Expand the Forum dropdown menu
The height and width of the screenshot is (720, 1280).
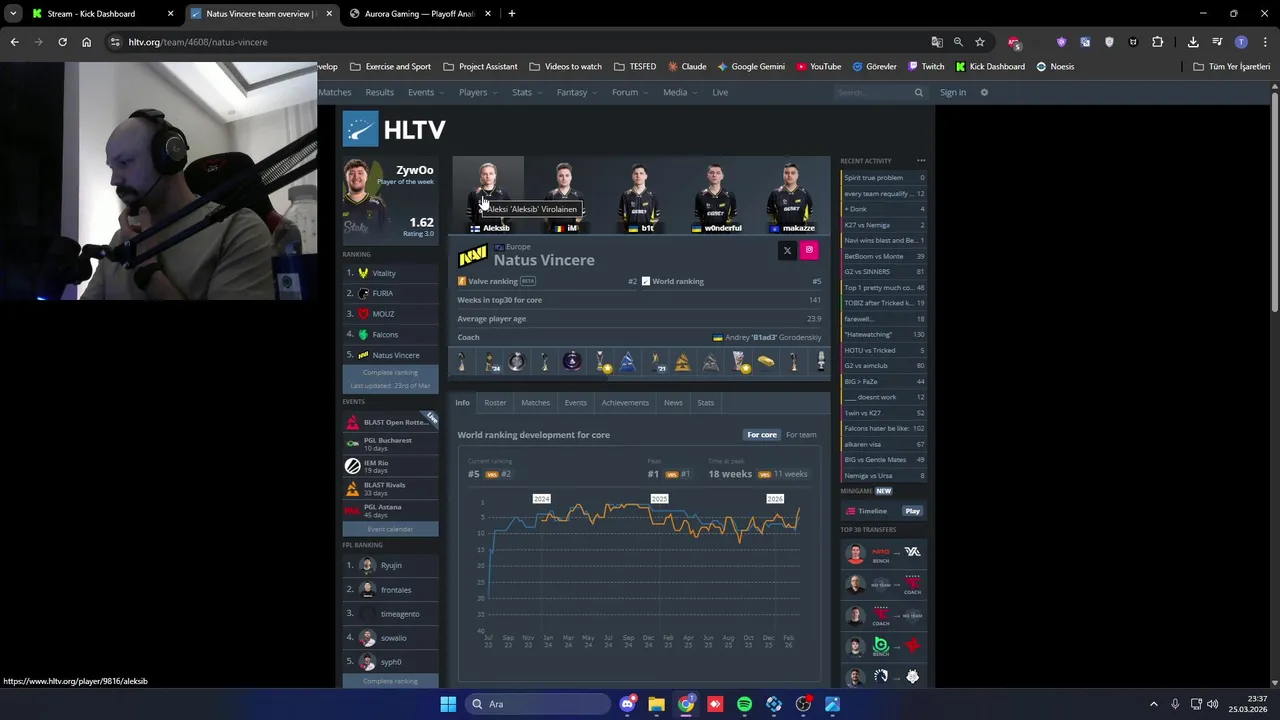tap(629, 92)
